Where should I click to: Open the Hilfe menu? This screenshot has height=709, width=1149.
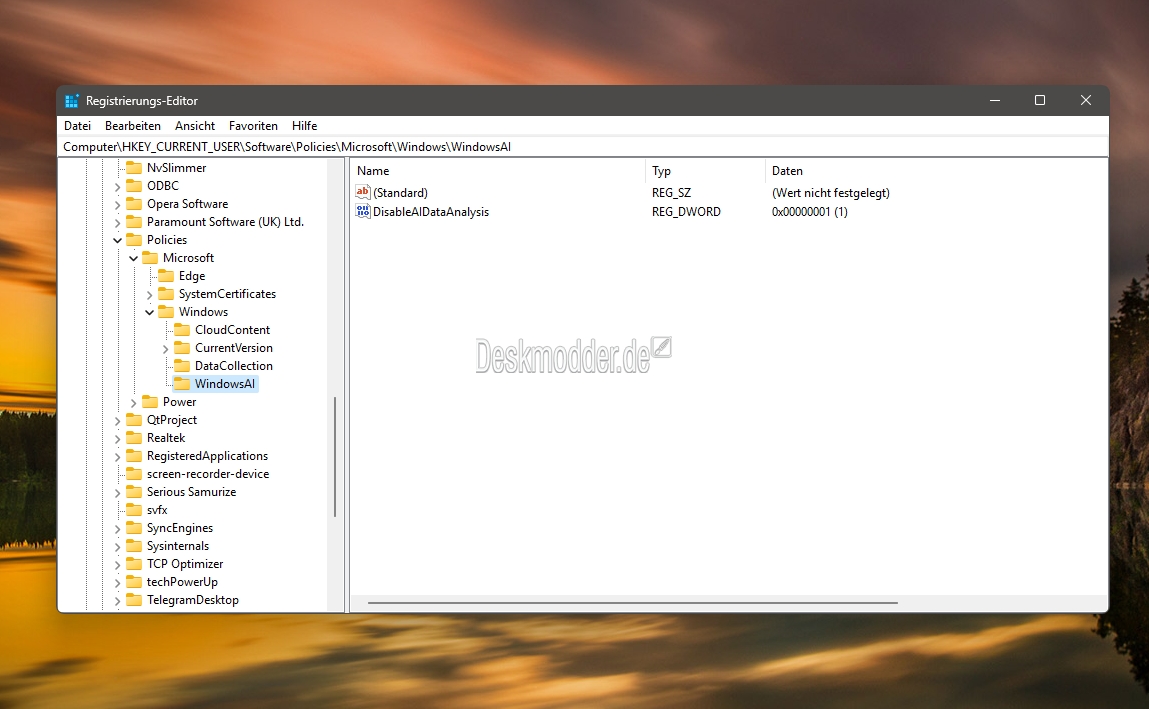pyautogui.click(x=304, y=126)
